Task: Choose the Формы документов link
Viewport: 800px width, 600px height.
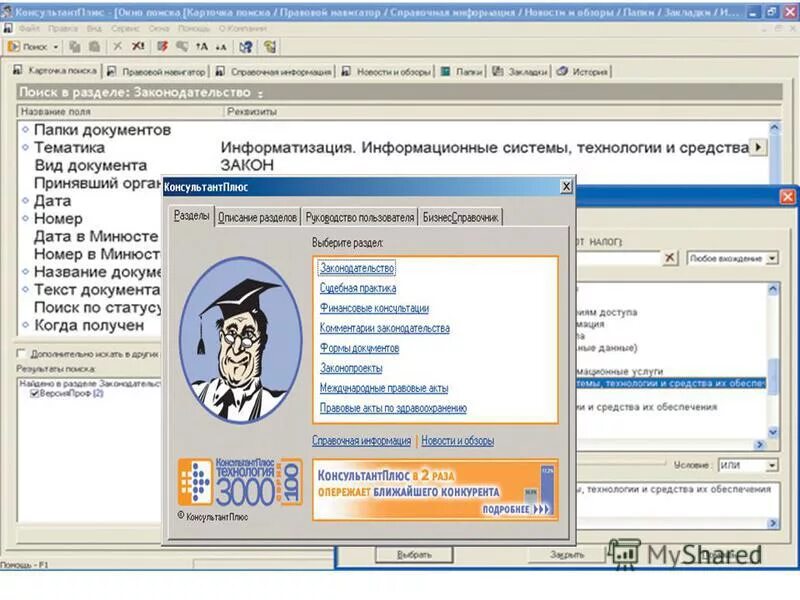Action: tap(359, 348)
